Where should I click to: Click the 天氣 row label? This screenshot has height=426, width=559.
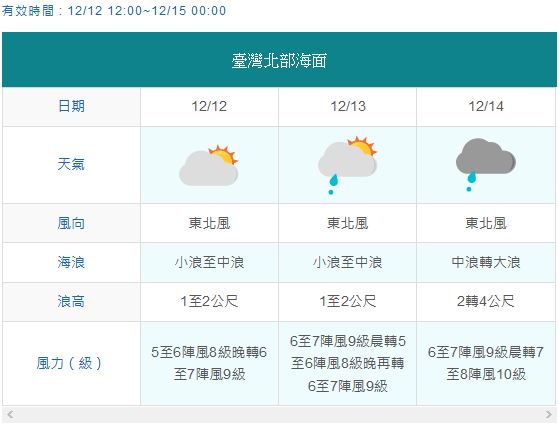click(x=71, y=165)
